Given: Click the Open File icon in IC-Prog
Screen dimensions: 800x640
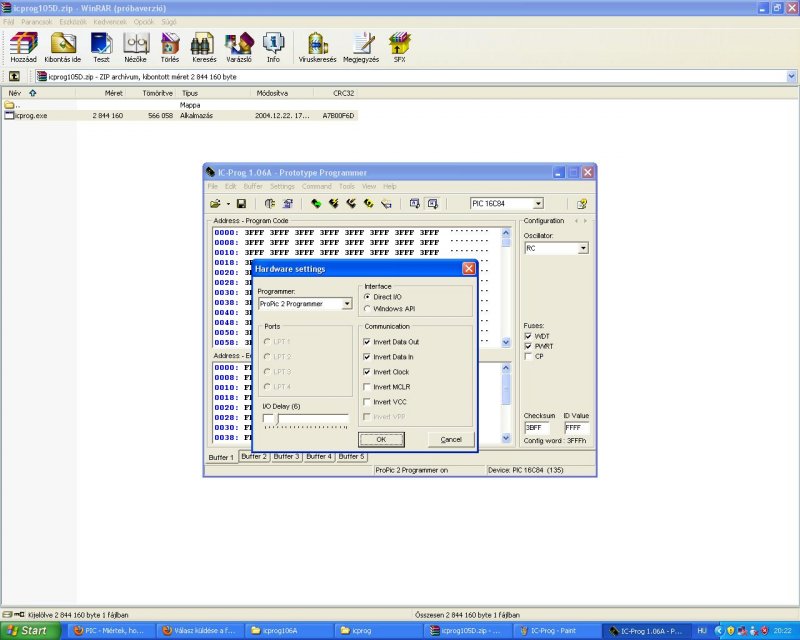Looking at the screenshot, I should pos(215,204).
